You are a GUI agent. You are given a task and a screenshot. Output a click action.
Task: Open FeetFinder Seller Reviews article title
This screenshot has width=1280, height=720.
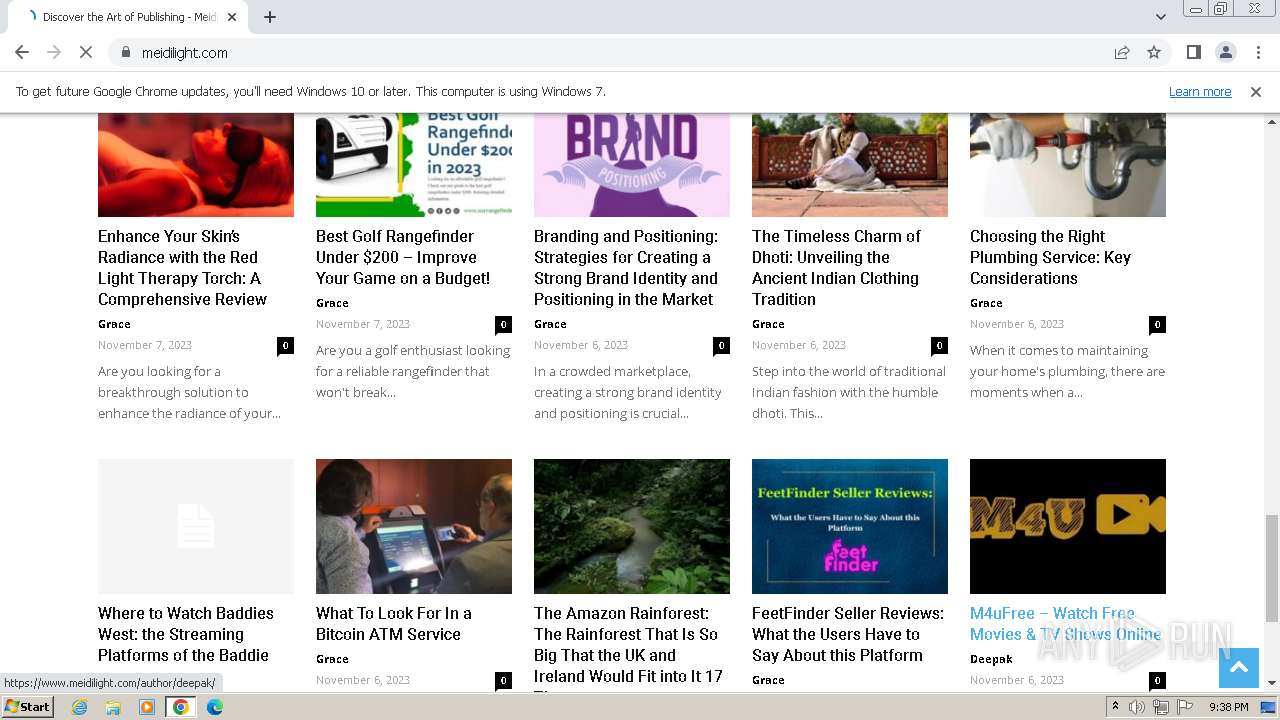(848, 634)
